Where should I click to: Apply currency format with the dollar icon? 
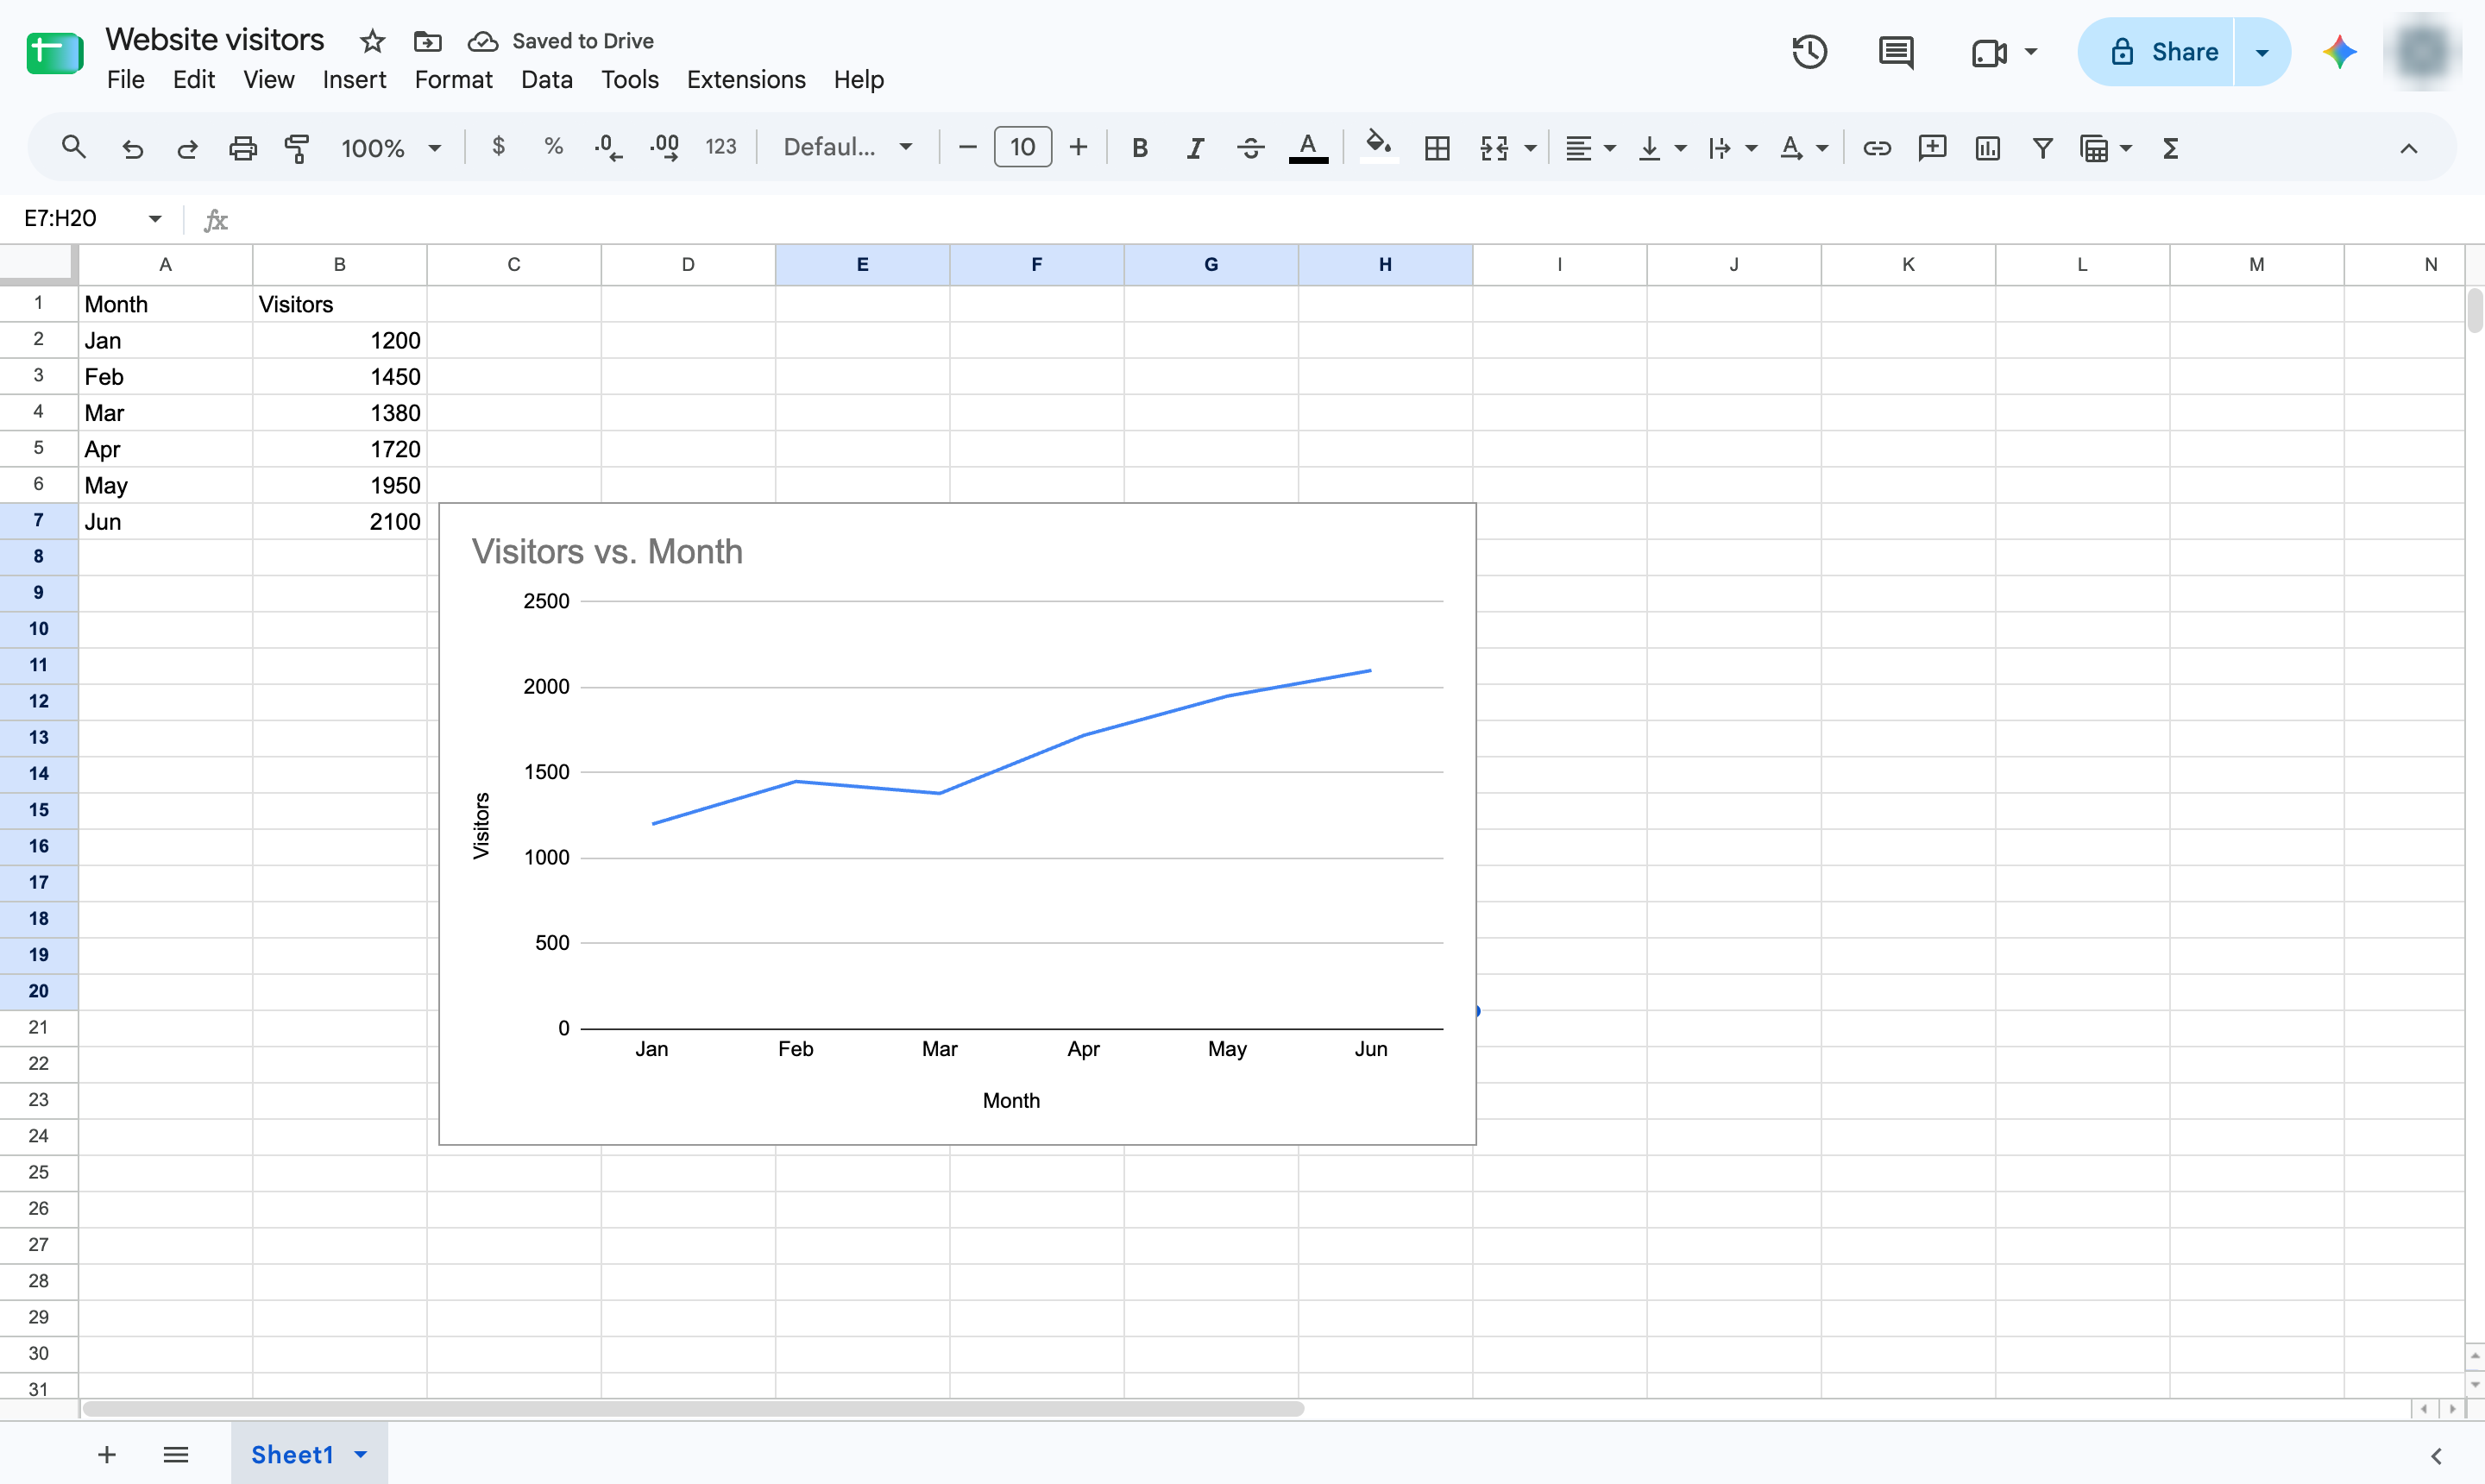click(498, 147)
